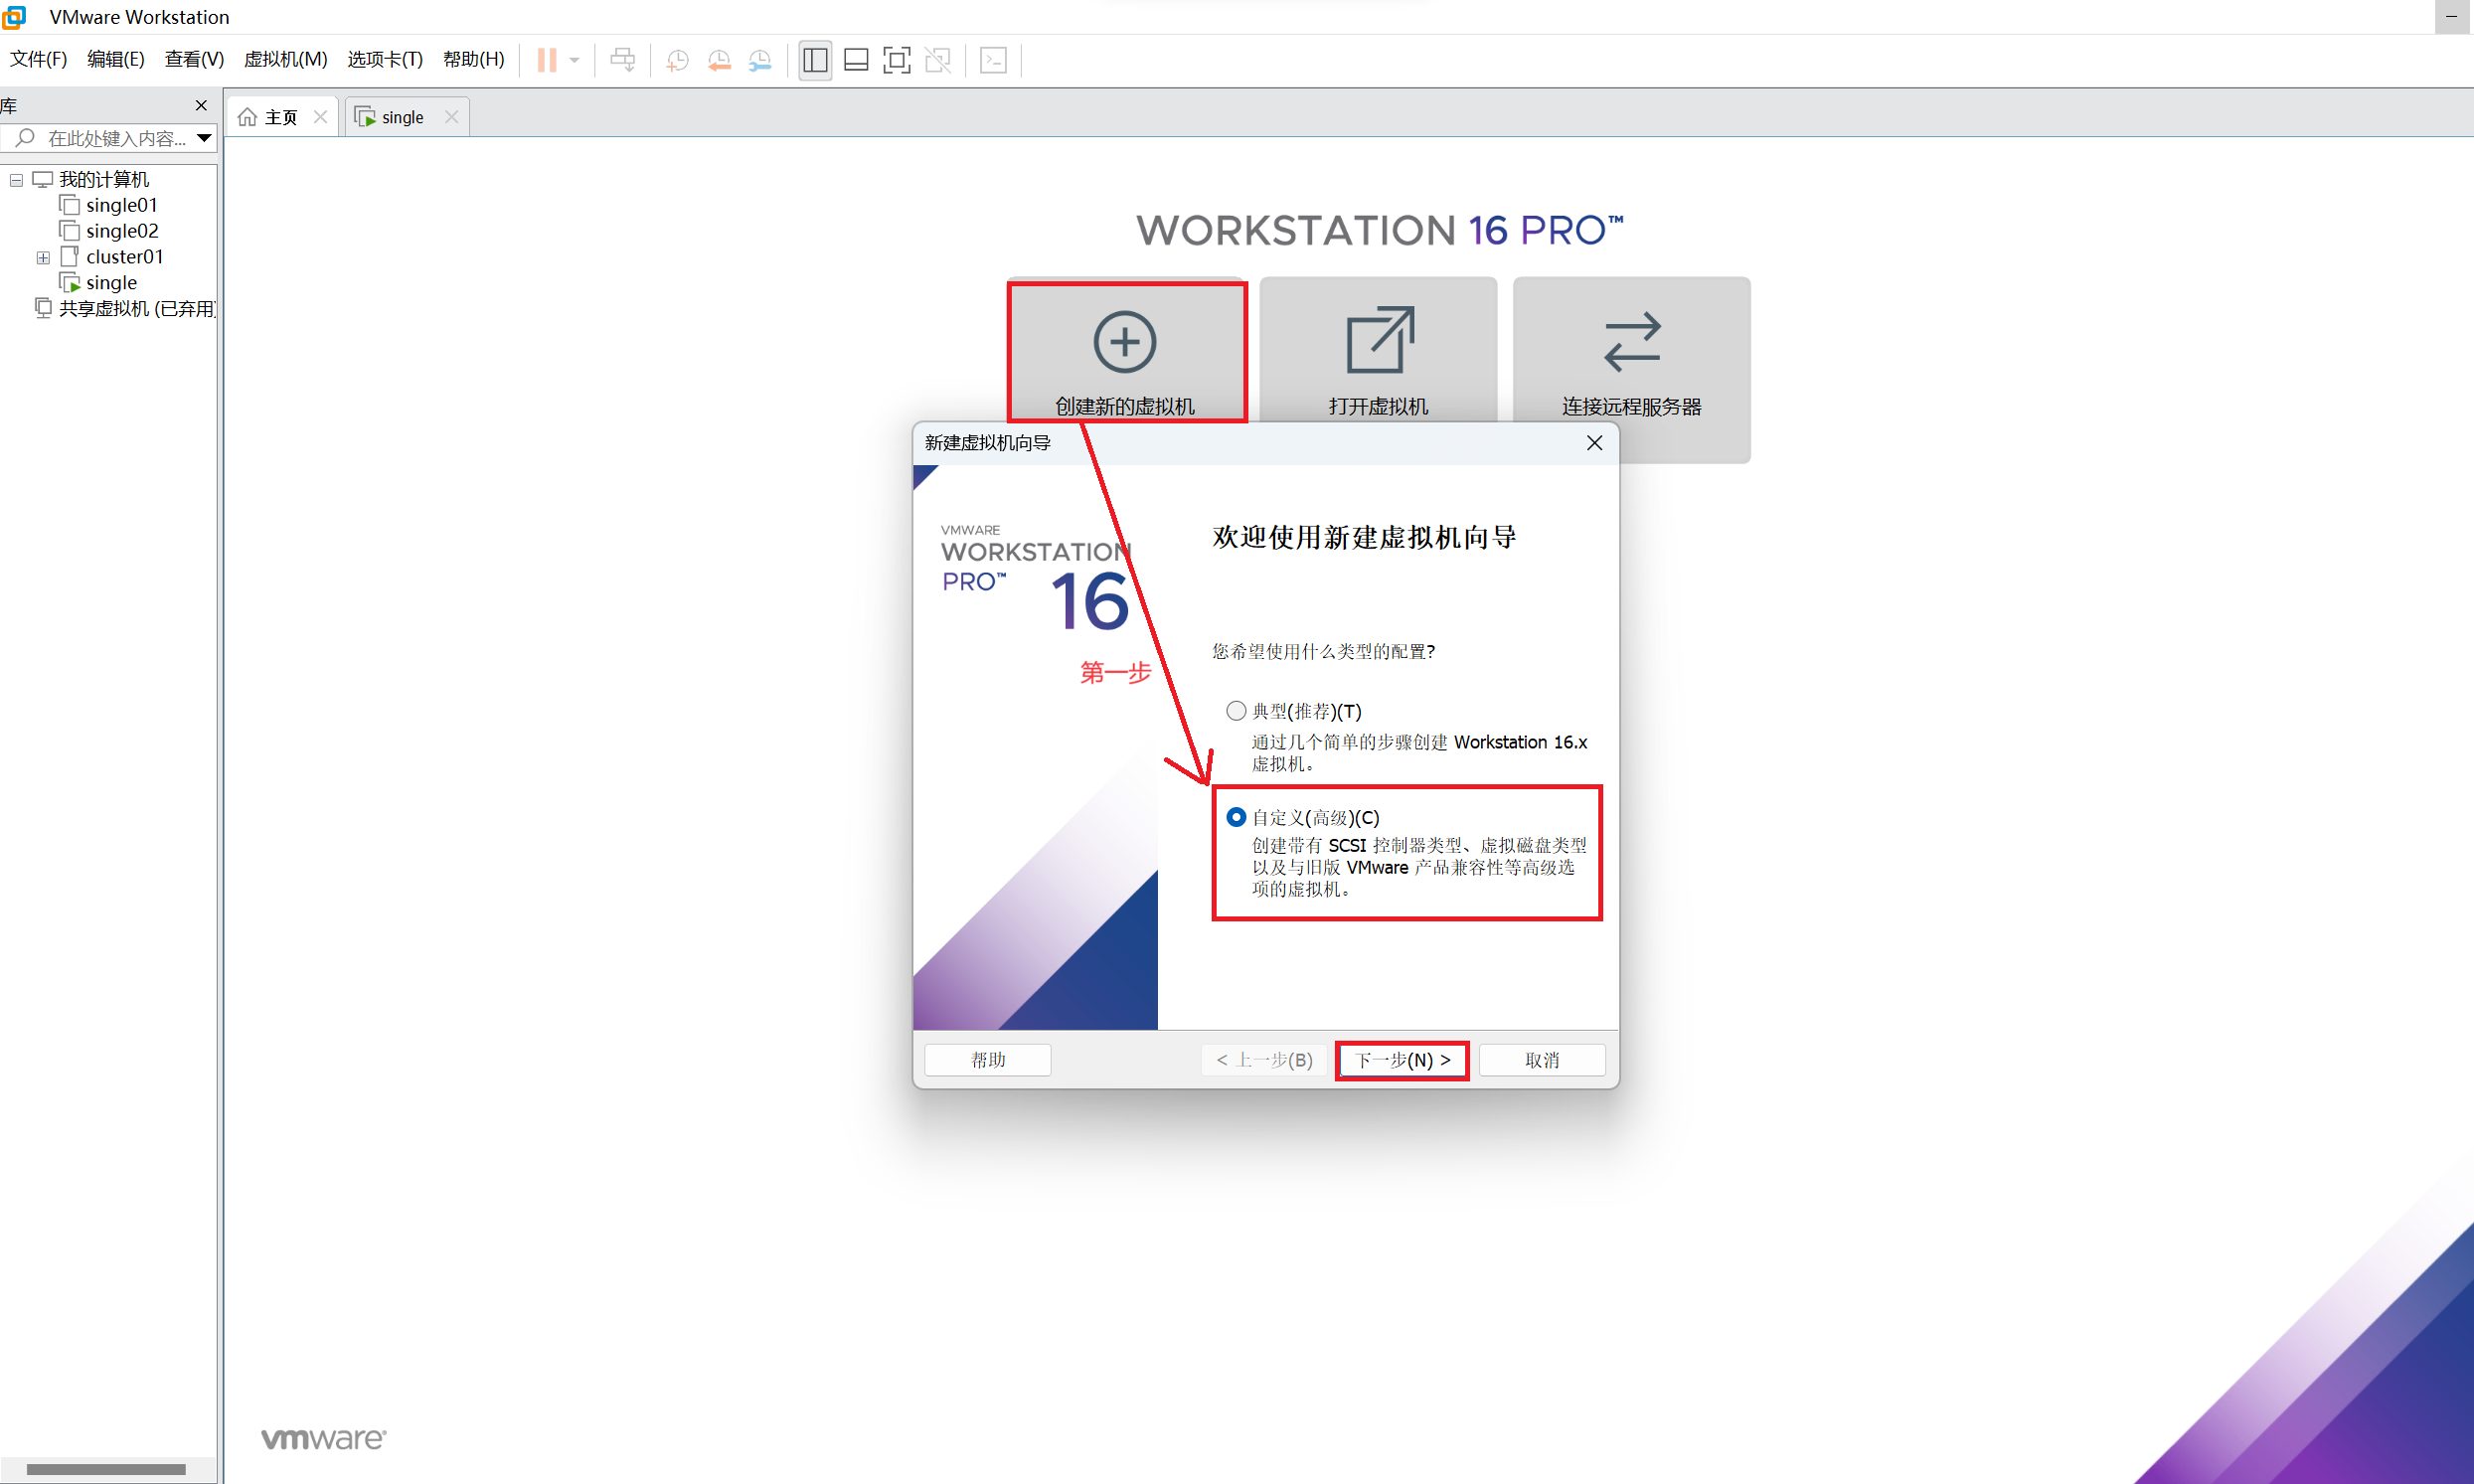Minimize the VMware Workstation window
The image size is (2474, 1484).
(x=2451, y=17)
